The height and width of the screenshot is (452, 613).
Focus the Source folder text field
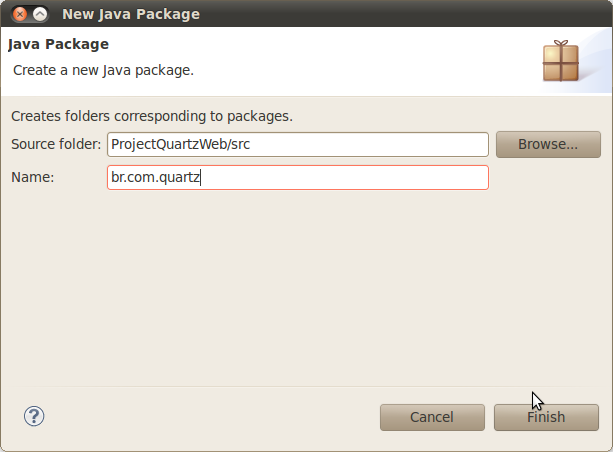298,144
